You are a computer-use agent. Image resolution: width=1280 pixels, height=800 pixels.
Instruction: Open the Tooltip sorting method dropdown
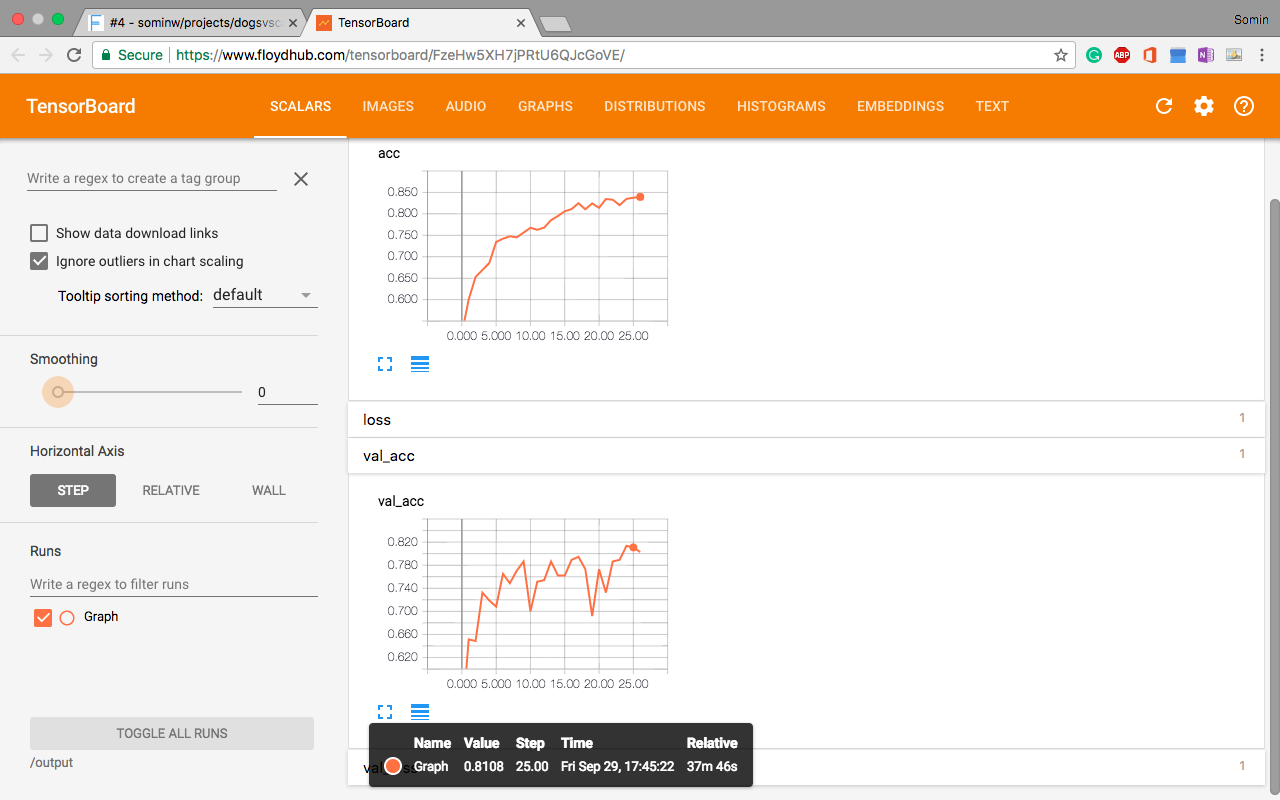coord(265,295)
